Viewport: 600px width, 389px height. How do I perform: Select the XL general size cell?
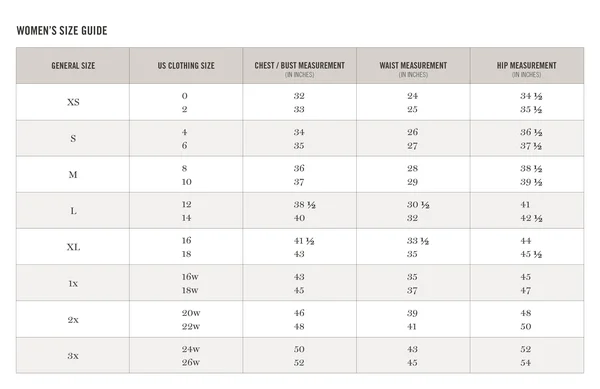coord(73,247)
